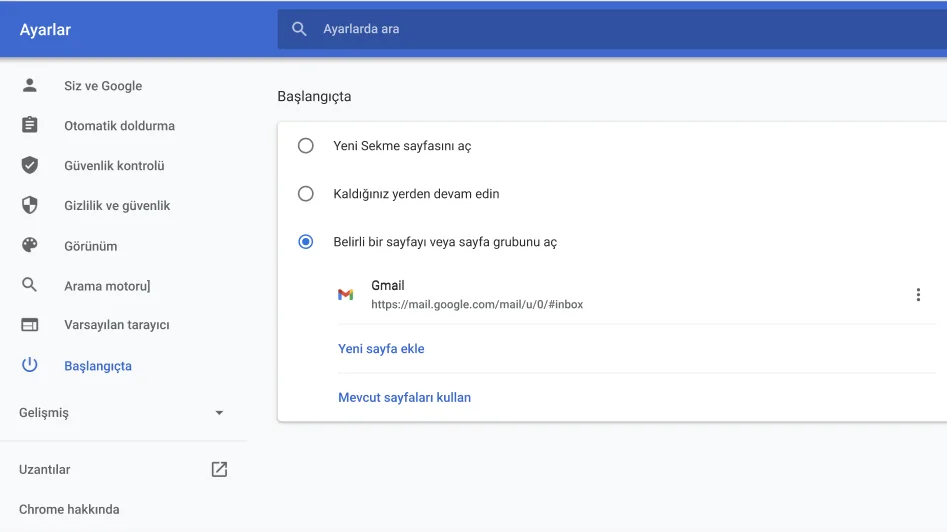Click the power icon for Başlangıçta
947x532 pixels.
coord(30,366)
